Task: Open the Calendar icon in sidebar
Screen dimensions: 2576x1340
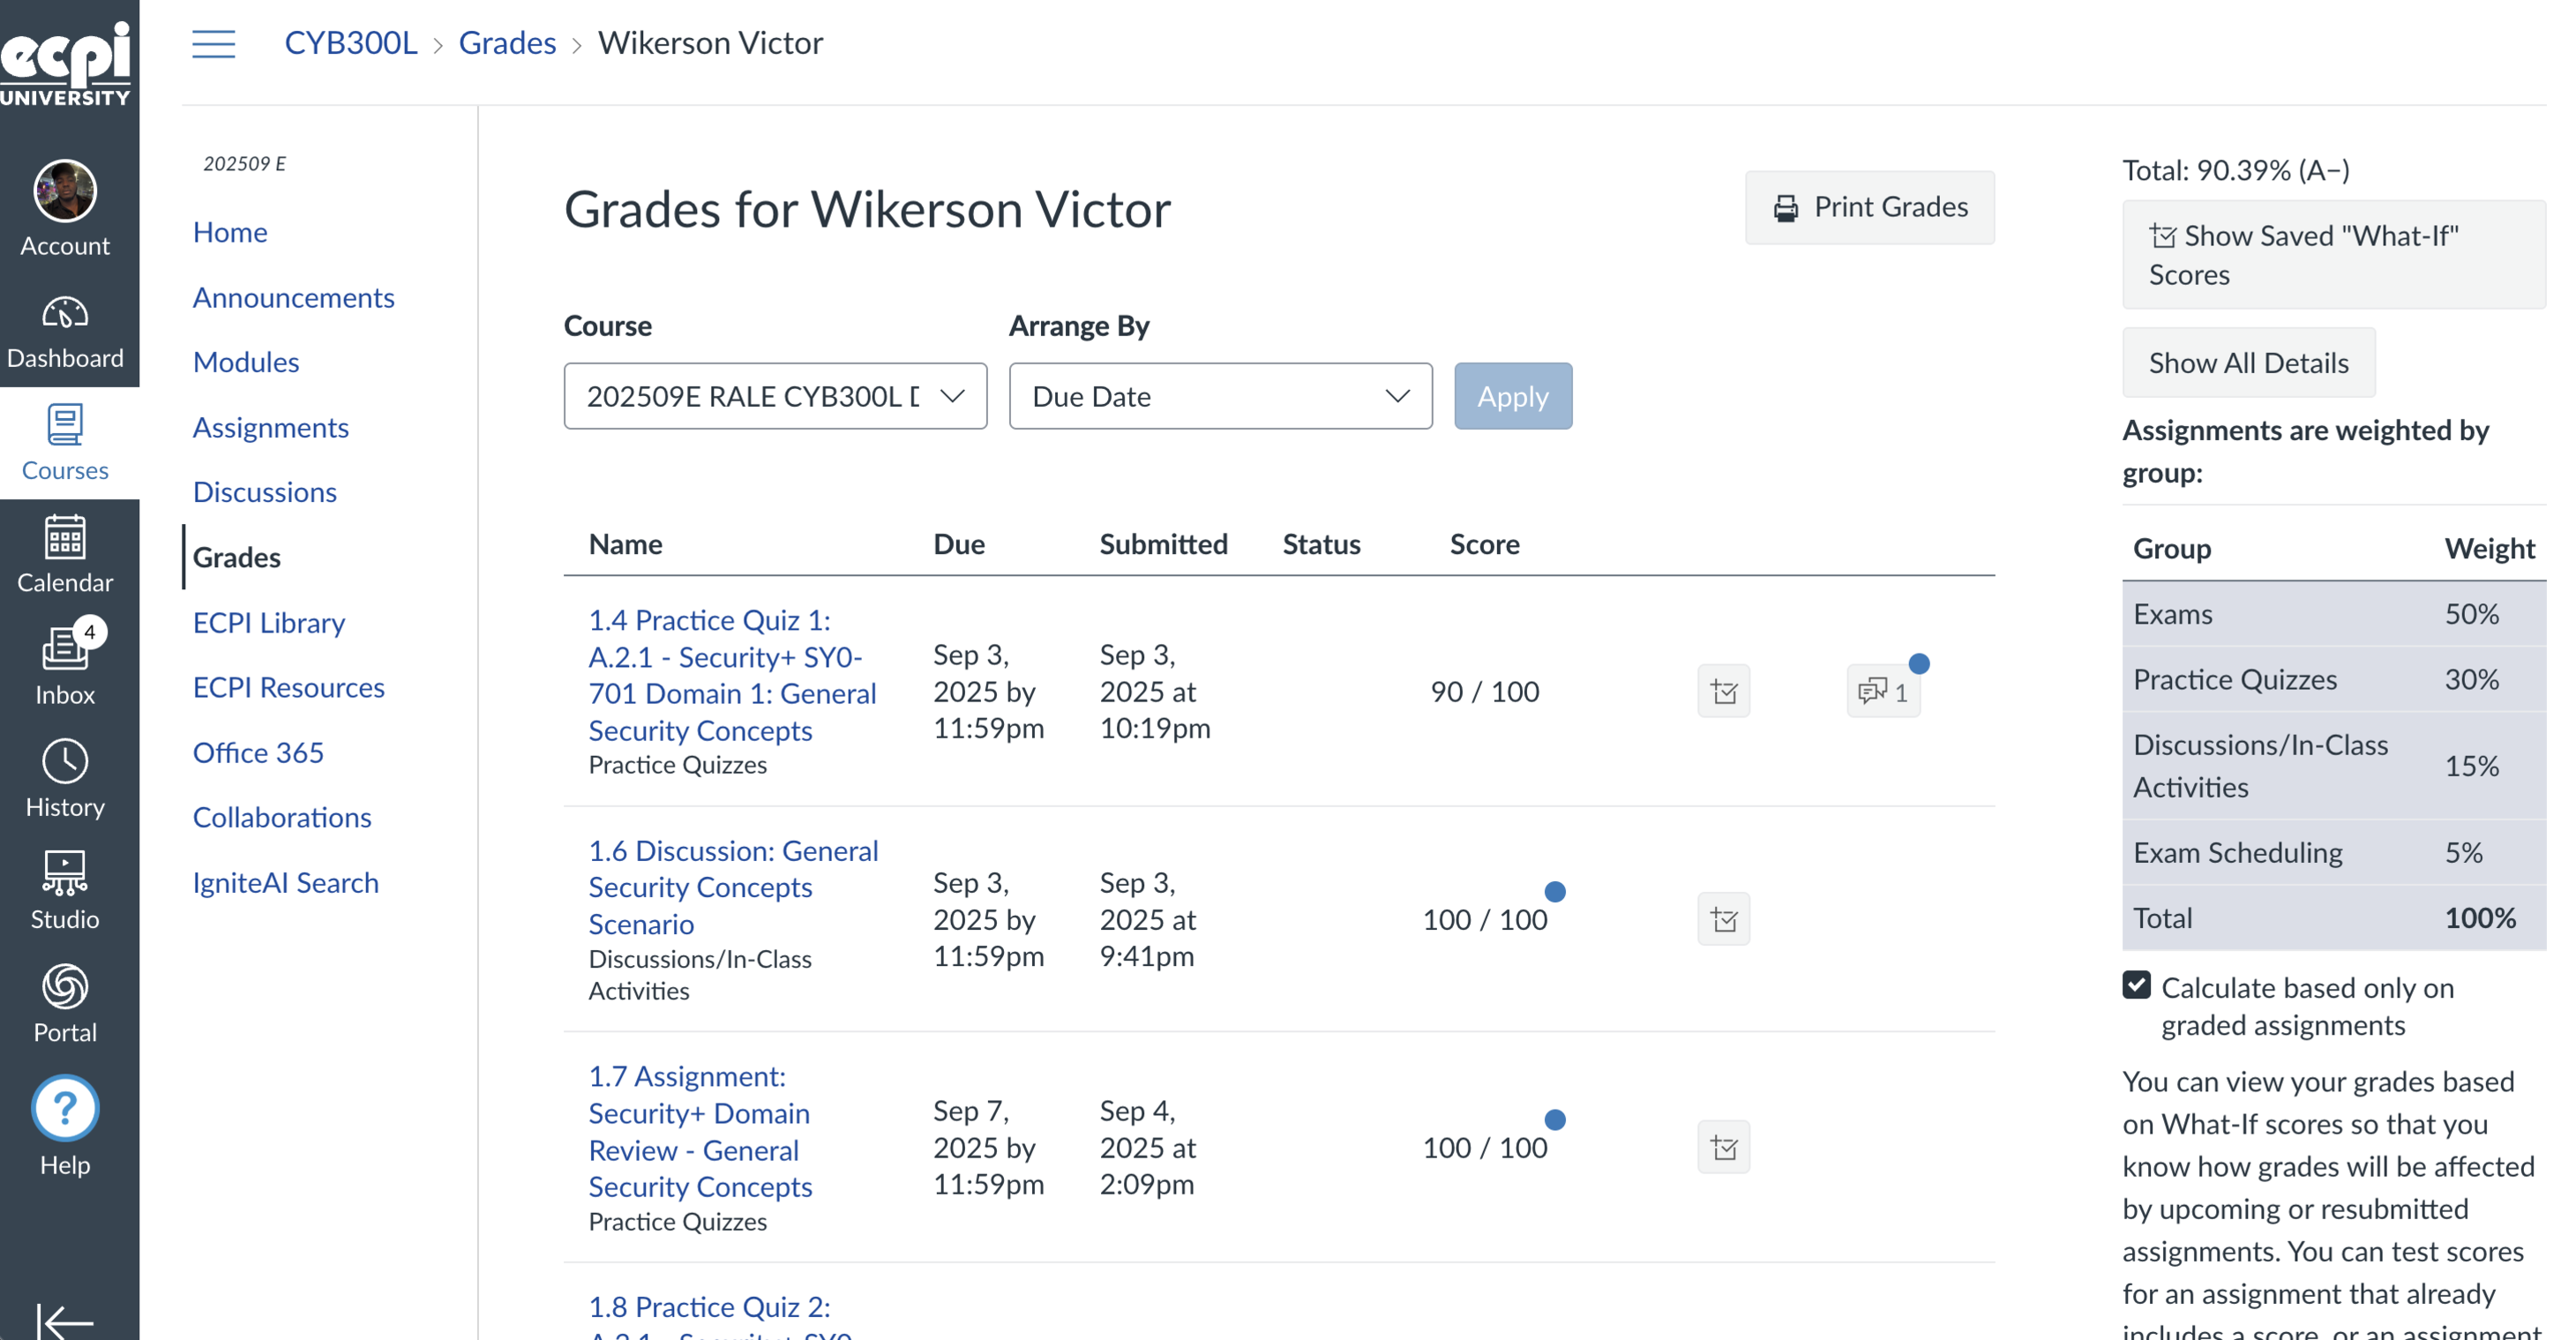Action: coord(65,556)
